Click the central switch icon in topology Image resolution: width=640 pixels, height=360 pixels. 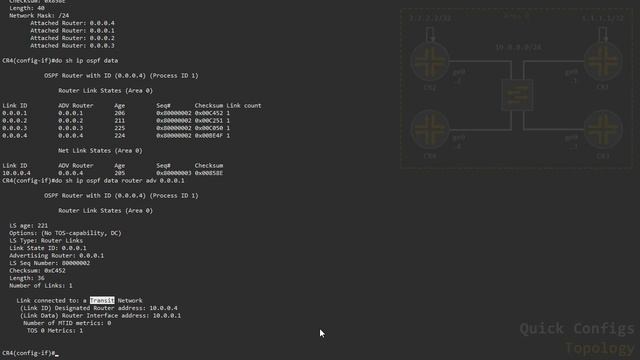coord(517,95)
